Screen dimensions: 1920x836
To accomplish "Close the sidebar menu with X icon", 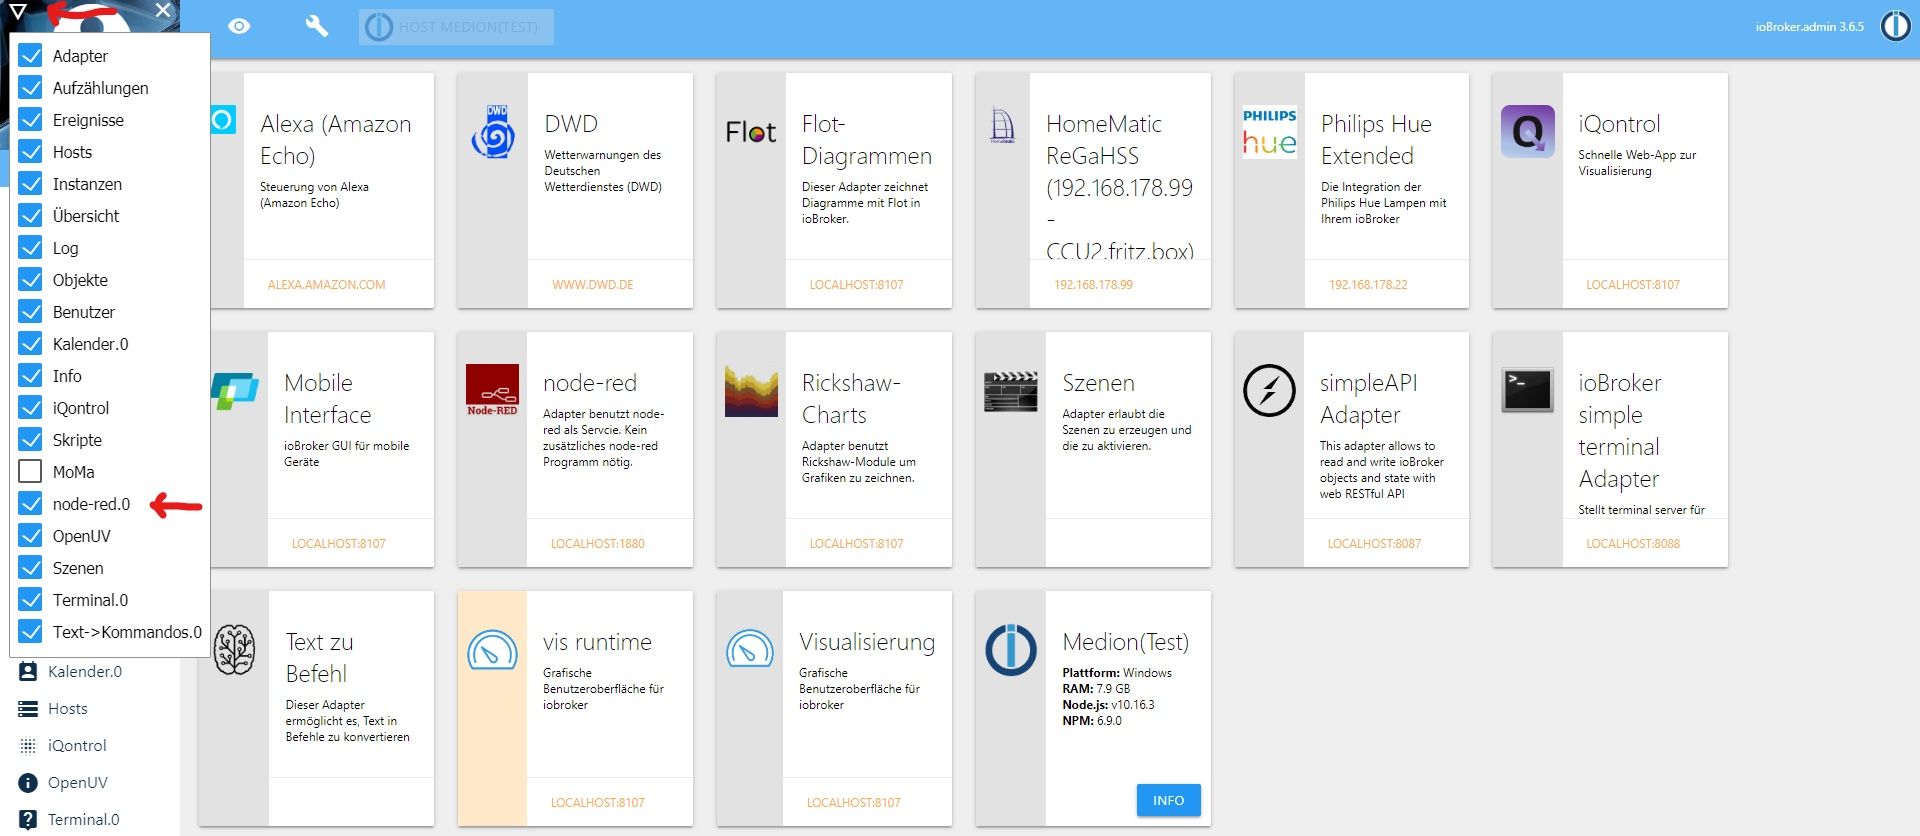I will tap(163, 10).
